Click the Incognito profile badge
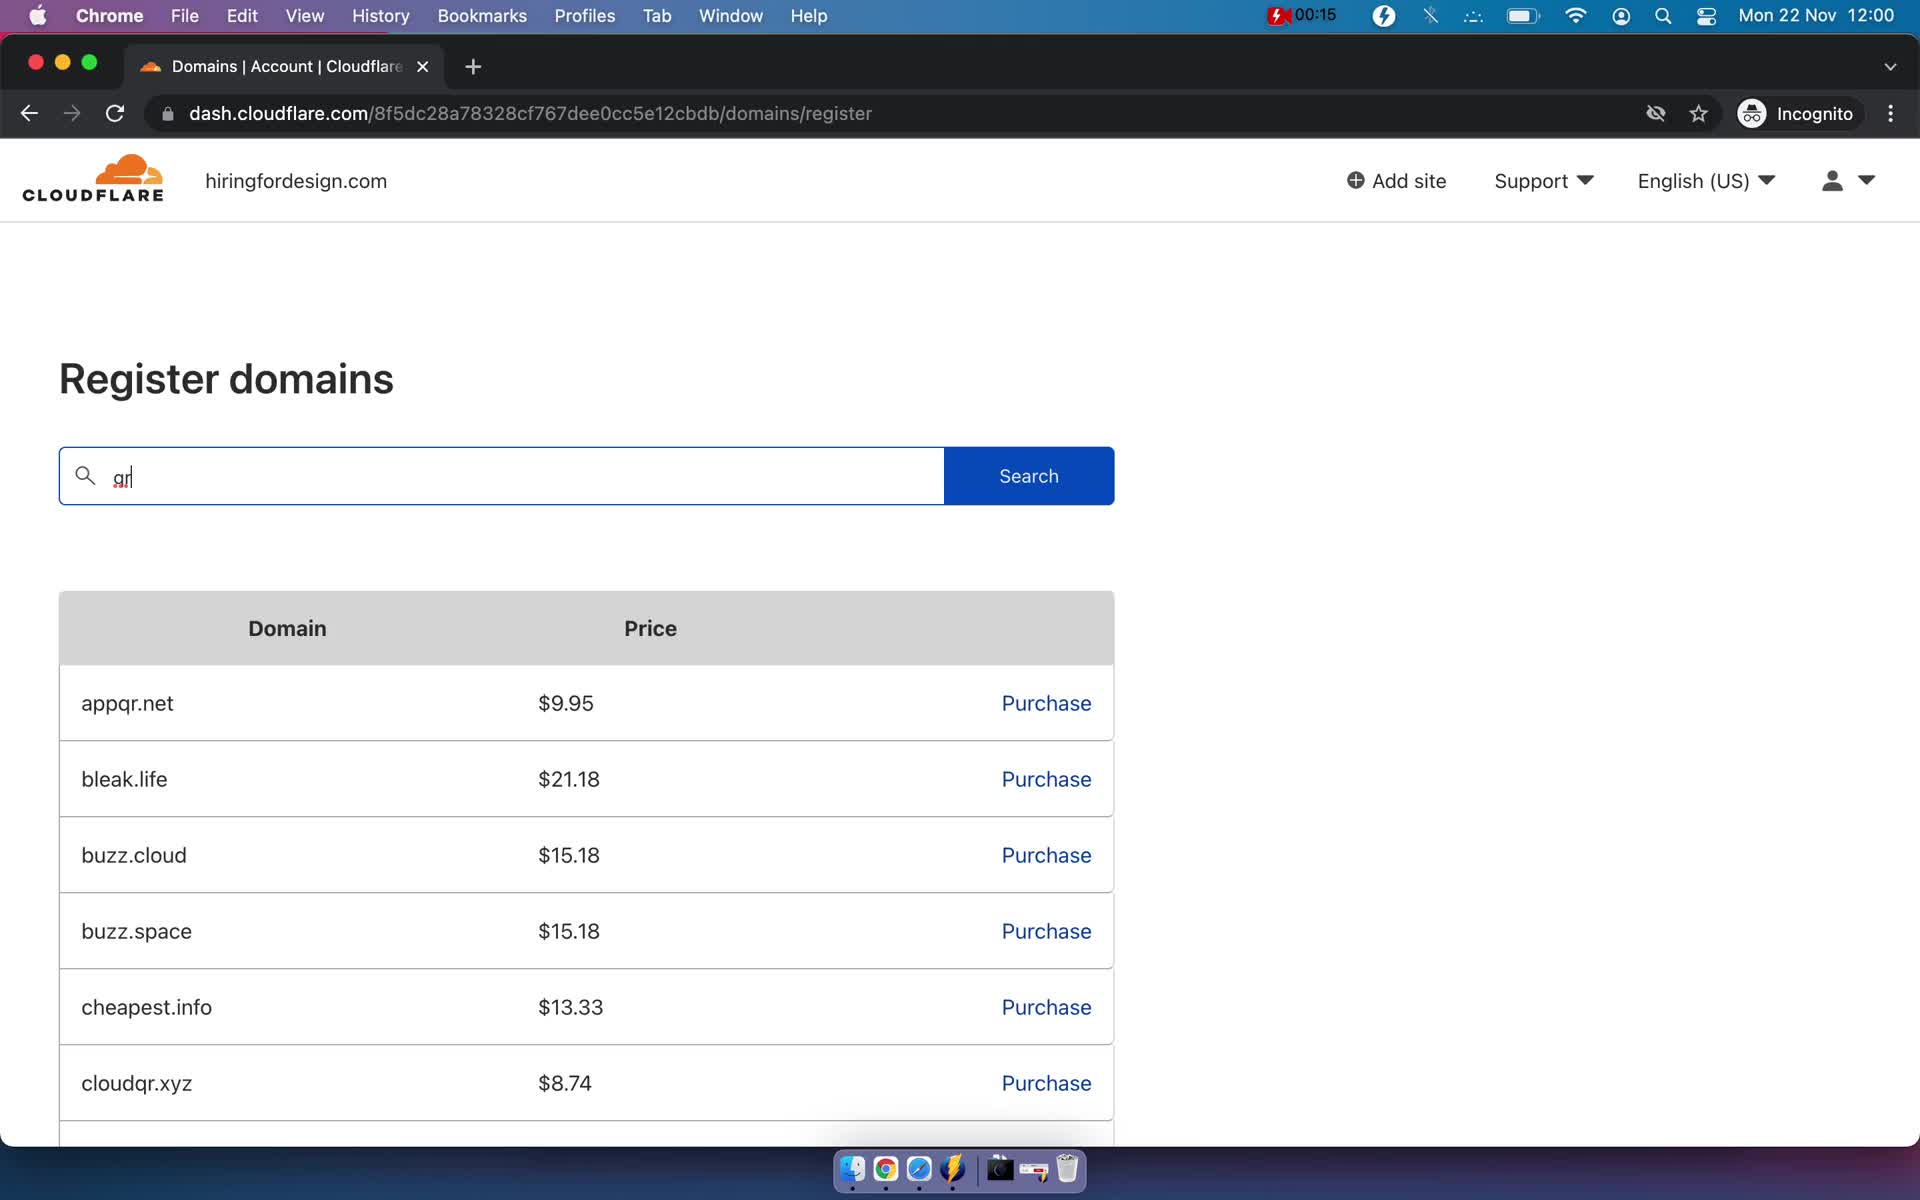The image size is (1920, 1200). tap(1796, 113)
